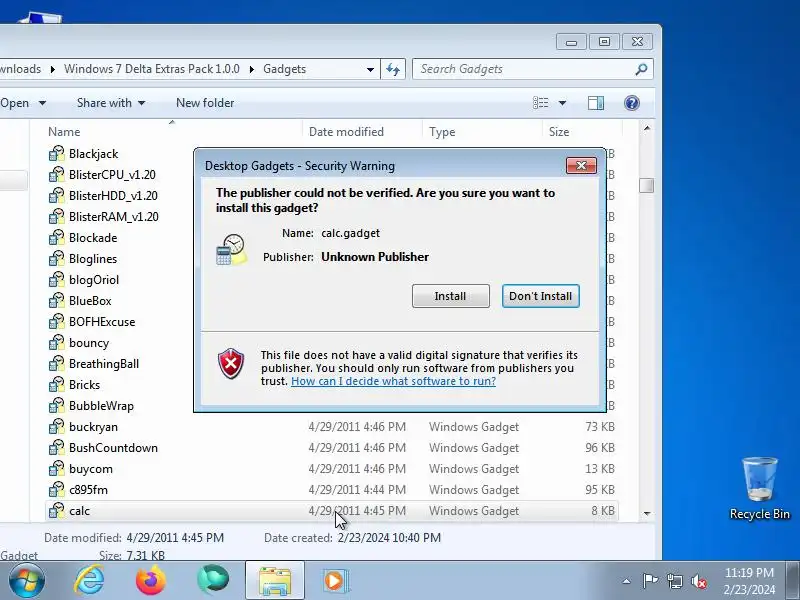Screen dimensions: 800x600
Task: Select the Blockade gadget icon
Action: (x=57, y=238)
